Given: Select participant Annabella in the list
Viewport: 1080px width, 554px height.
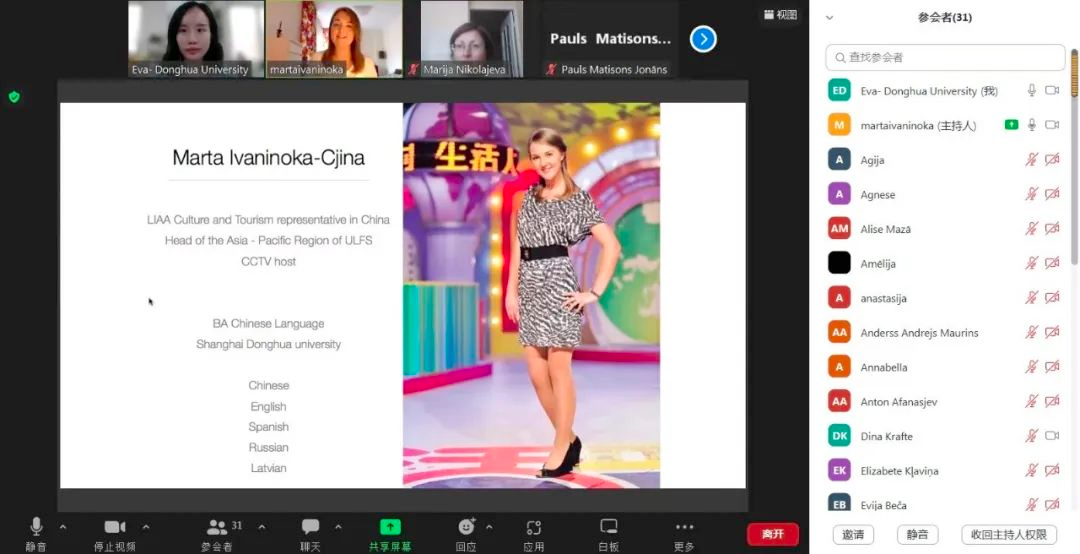Looking at the screenshot, I should 944,367.
